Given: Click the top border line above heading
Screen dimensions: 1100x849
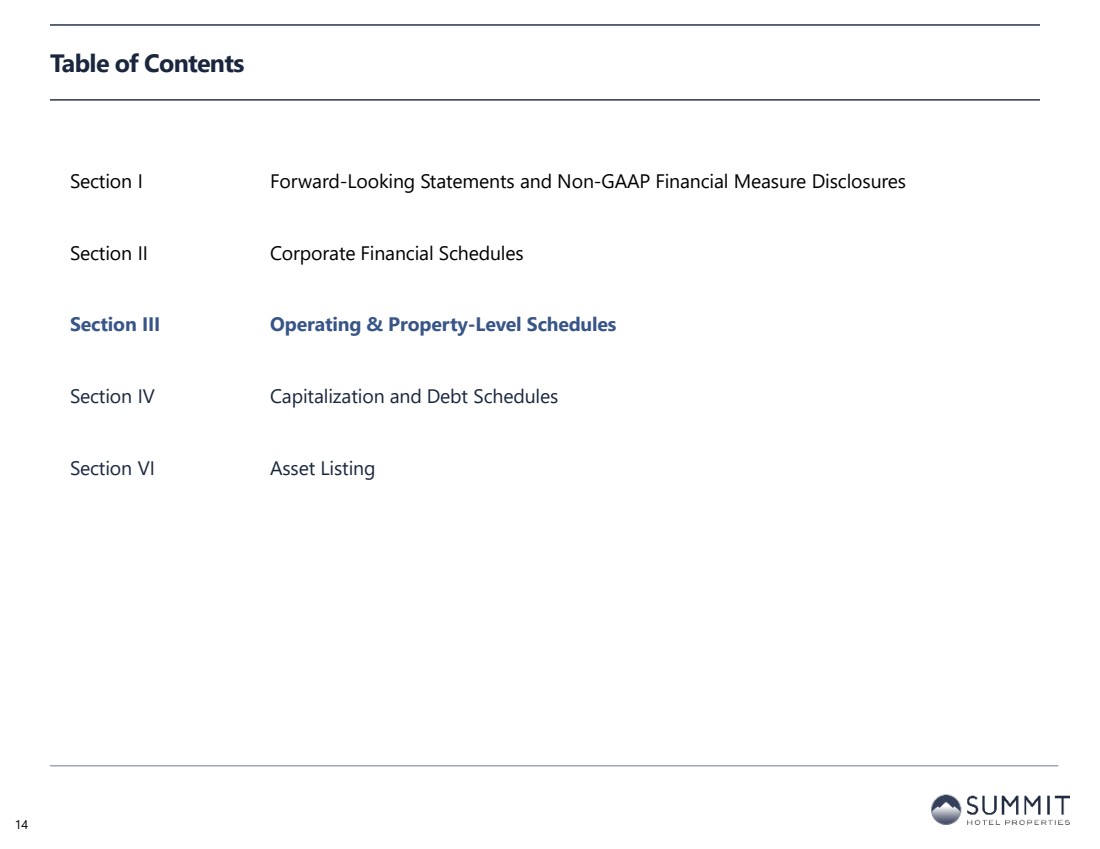Looking at the screenshot, I should coord(545,25).
